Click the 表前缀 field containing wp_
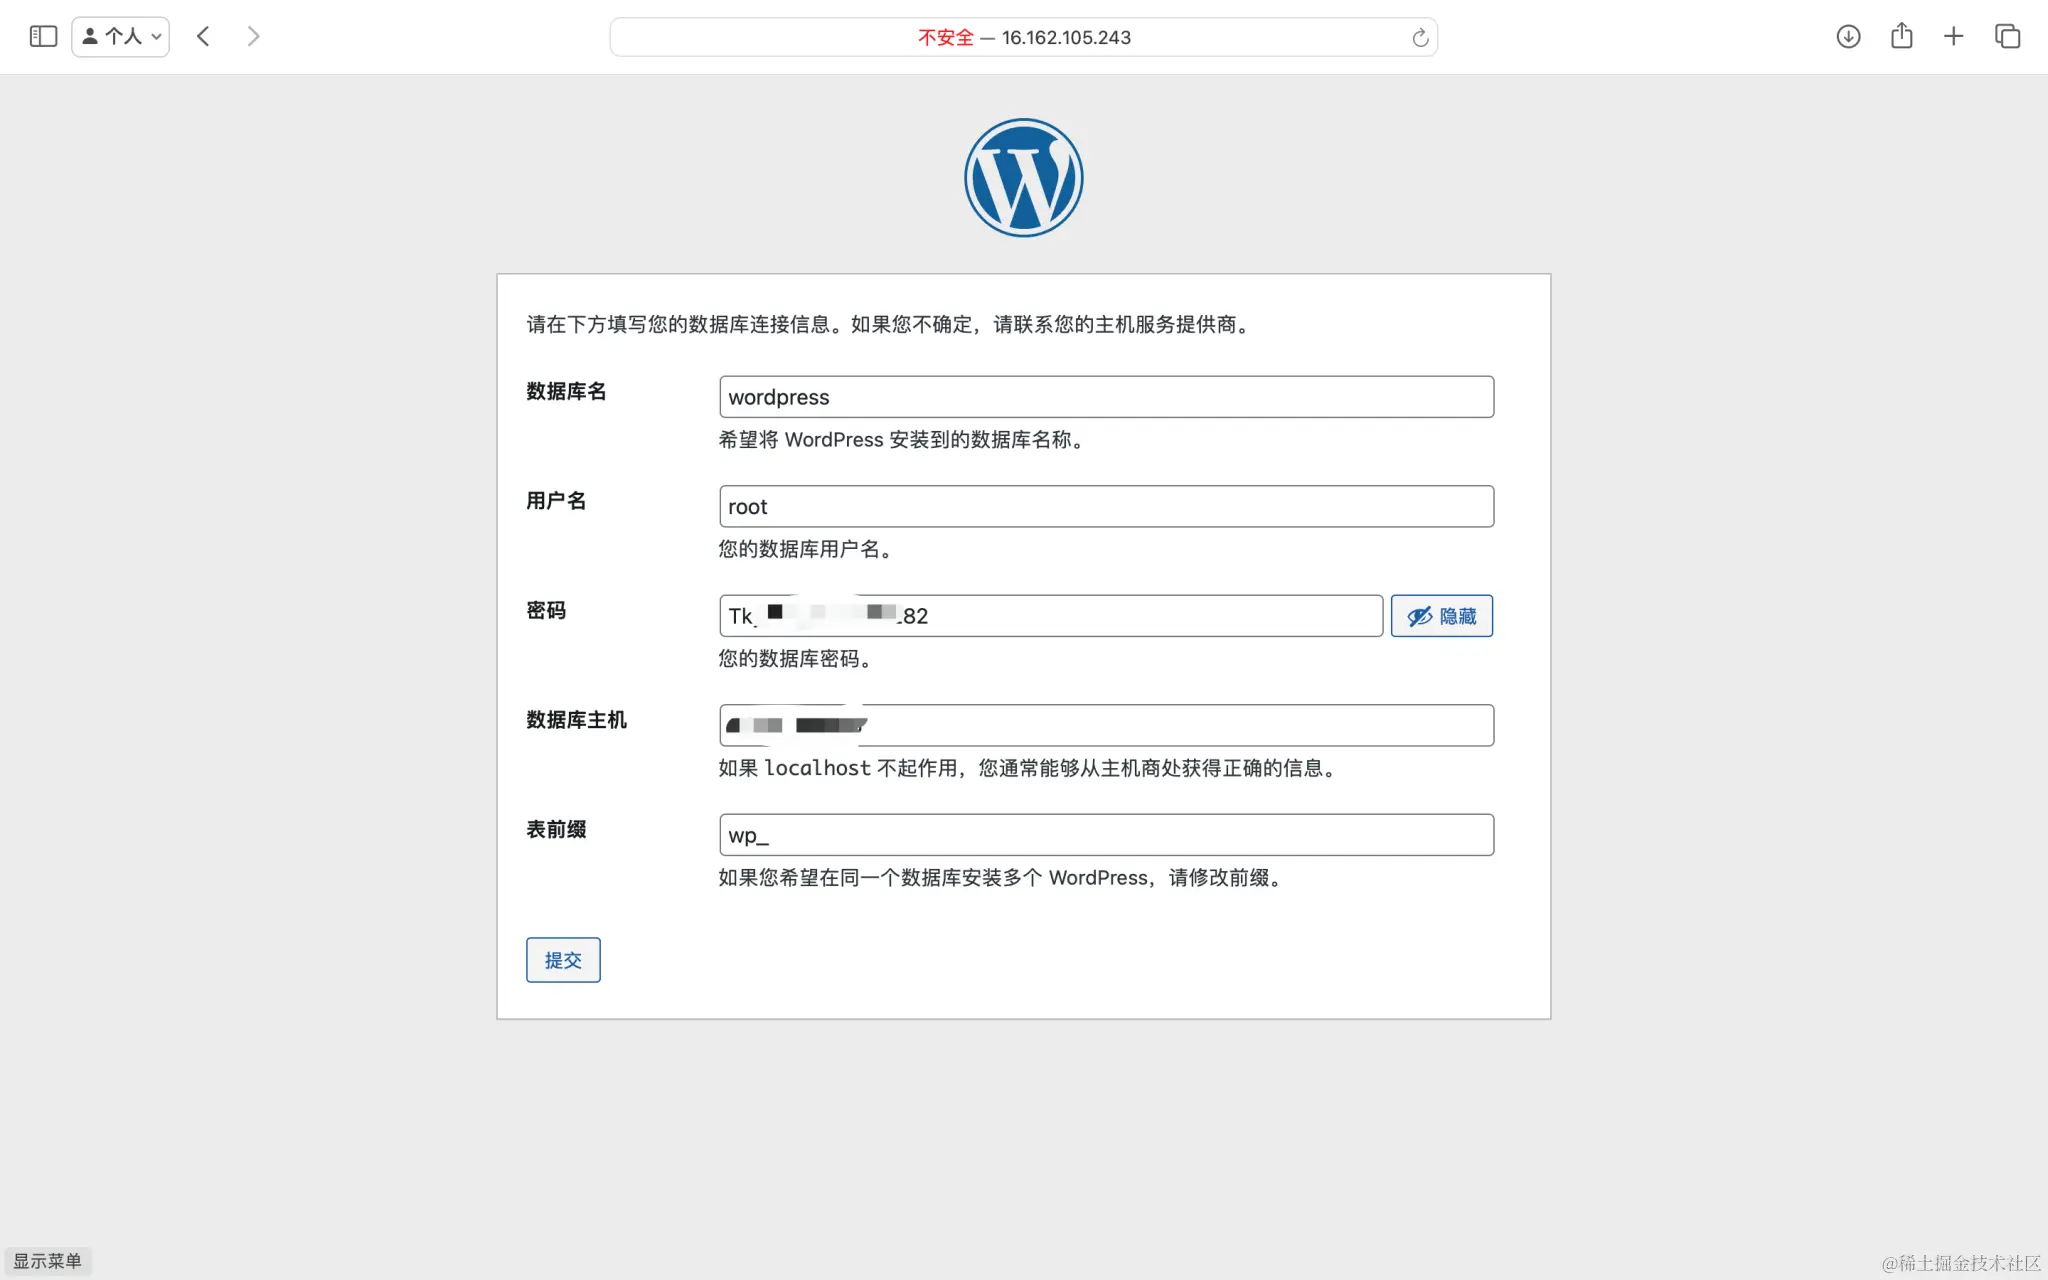 [1106, 835]
